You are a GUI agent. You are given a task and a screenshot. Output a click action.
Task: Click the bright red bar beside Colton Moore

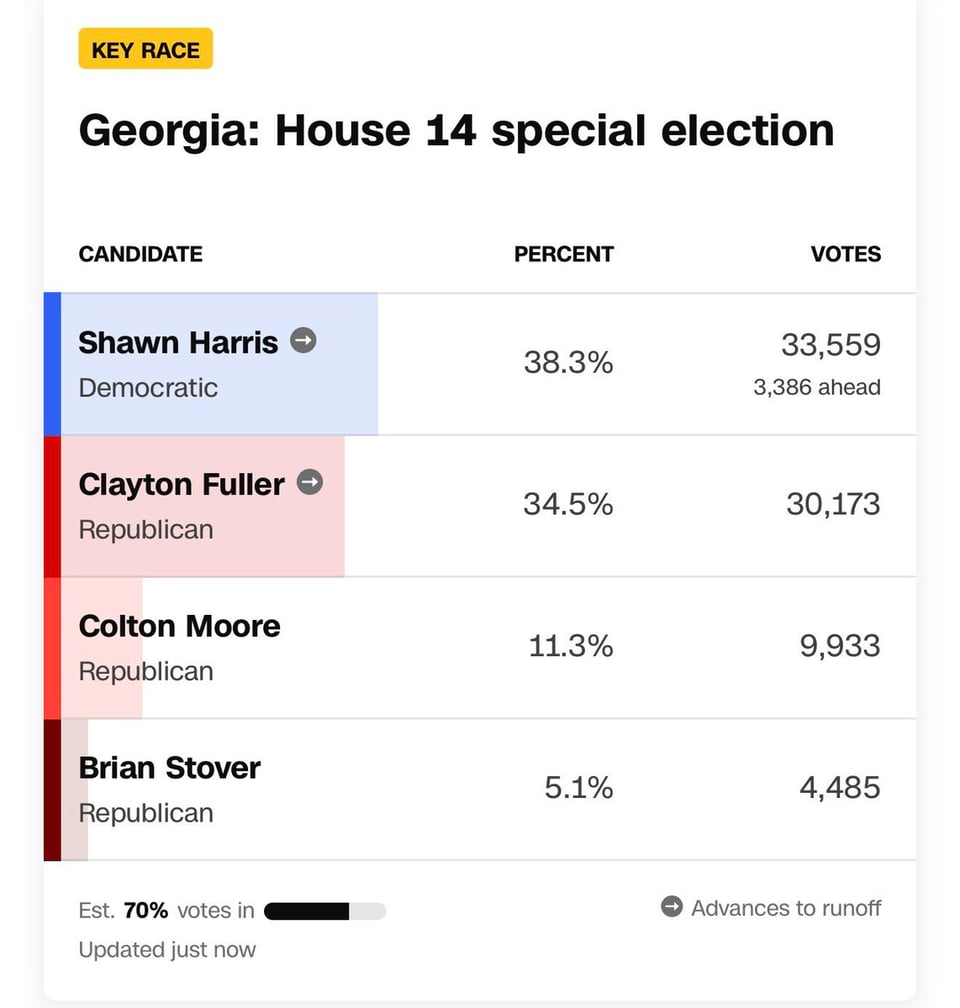51,647
